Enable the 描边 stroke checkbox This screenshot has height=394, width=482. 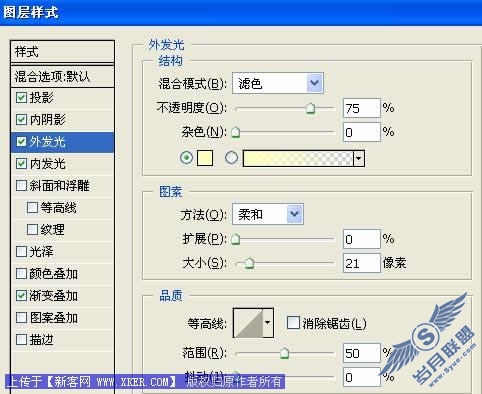click(21, 340)
